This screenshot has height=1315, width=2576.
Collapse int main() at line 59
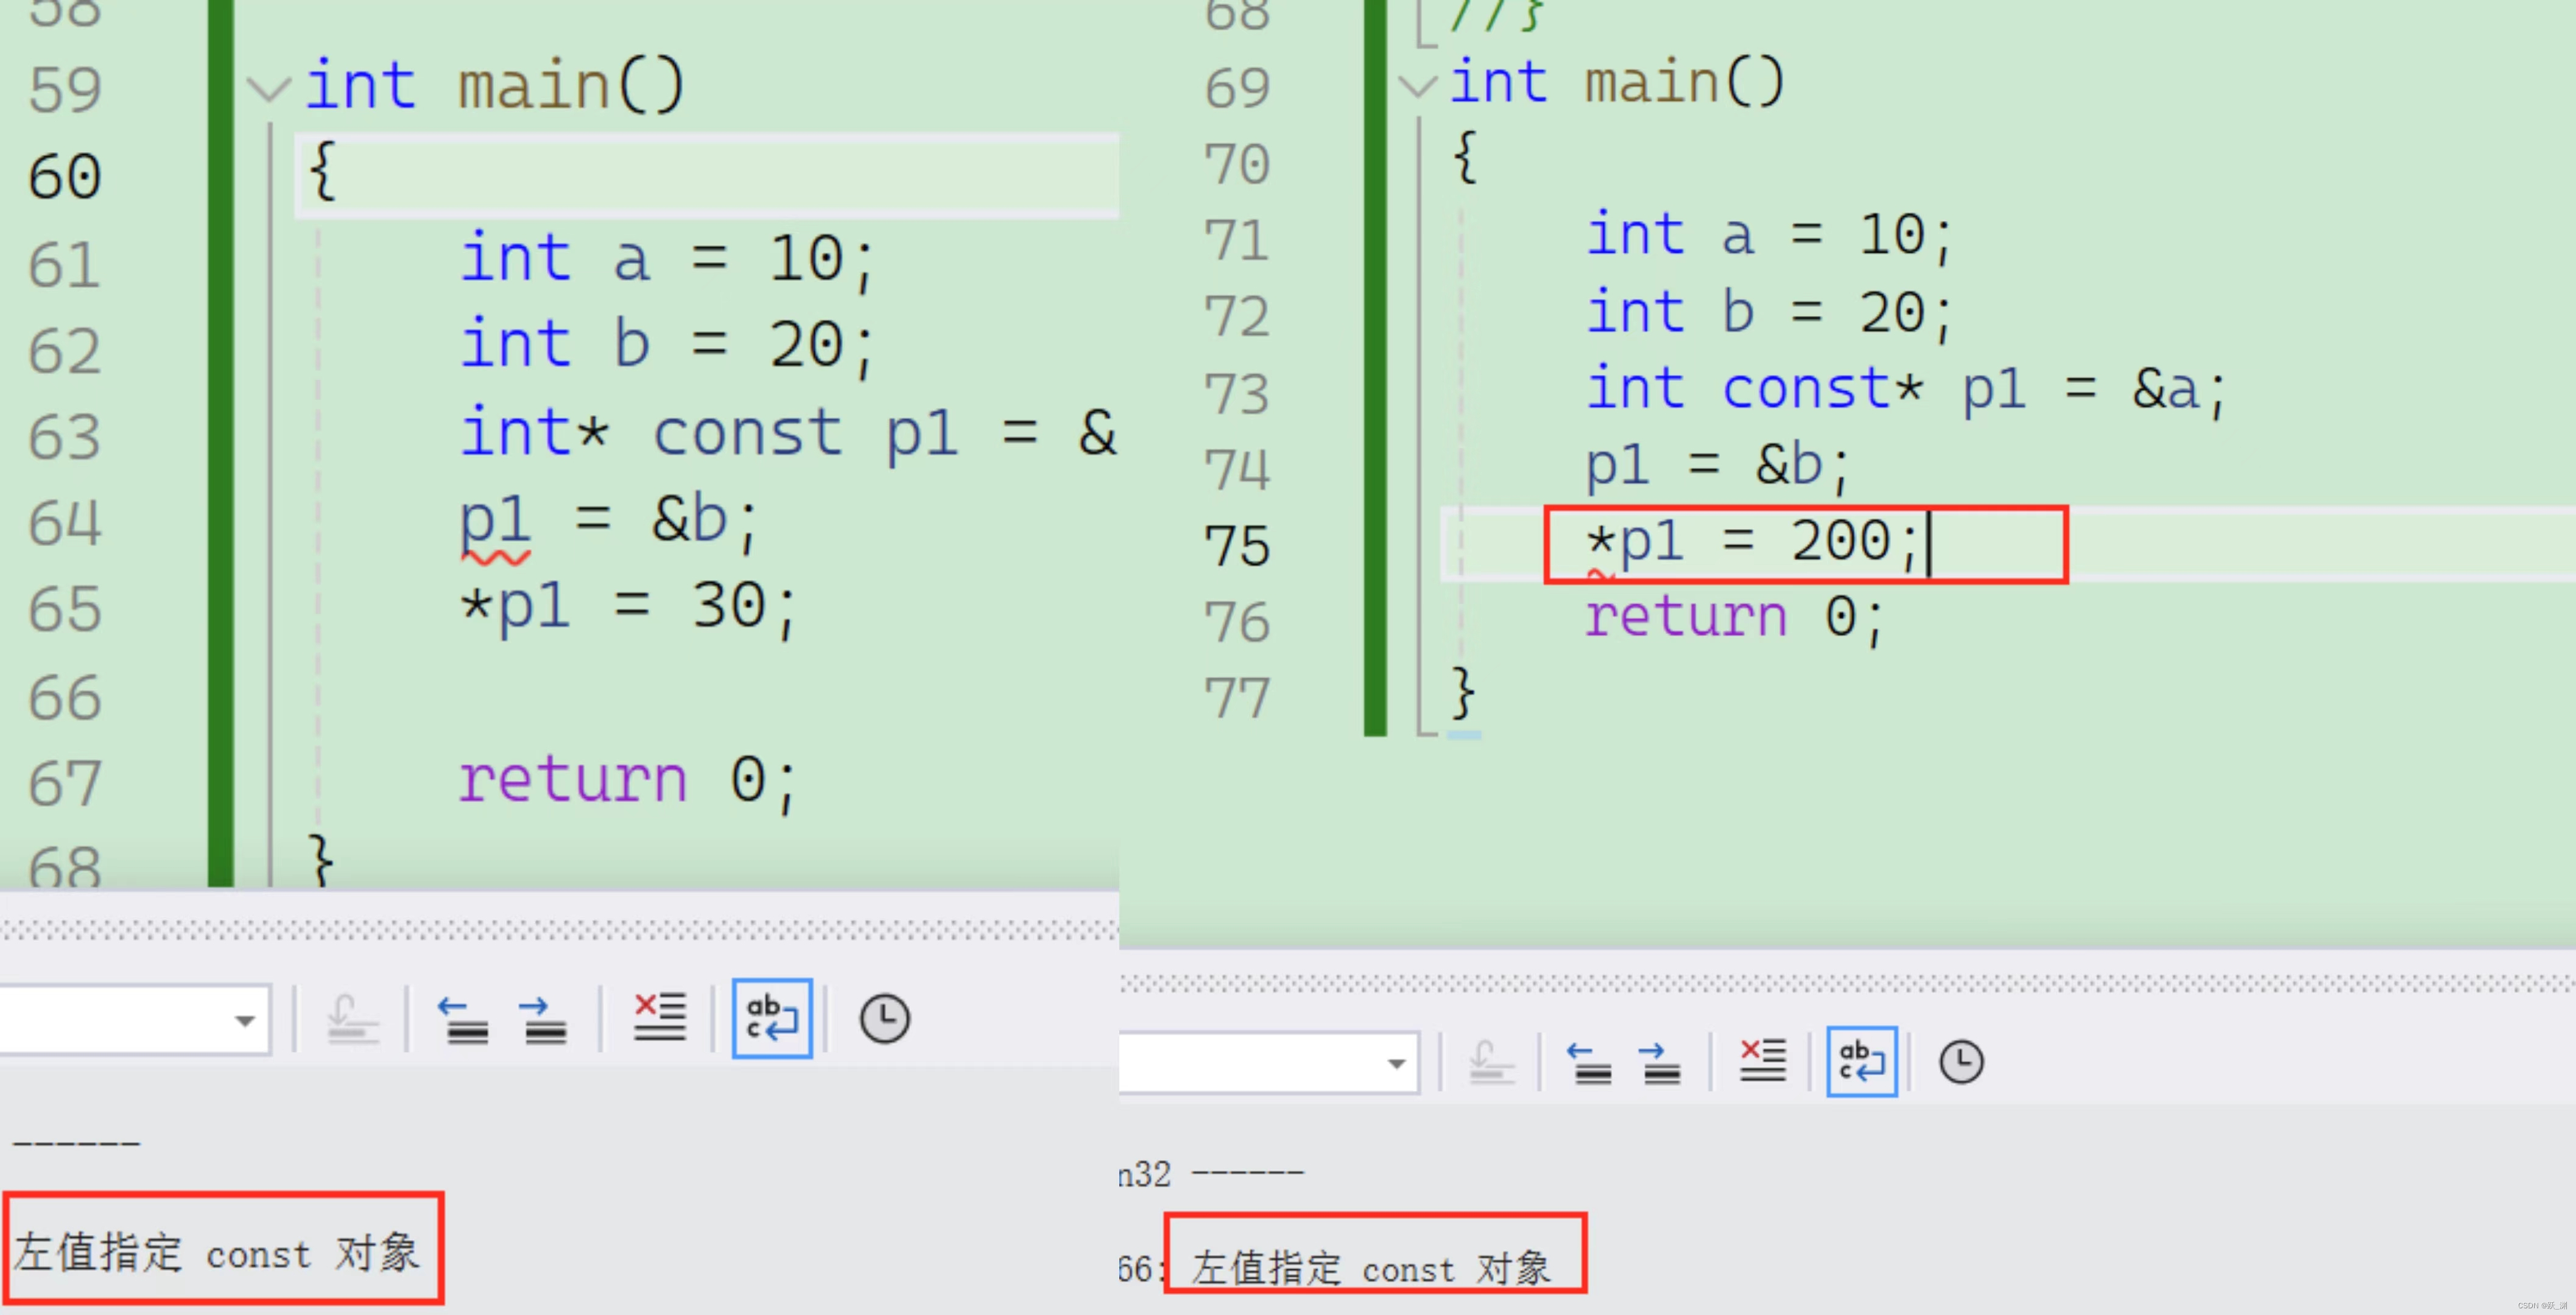(268, 89)
